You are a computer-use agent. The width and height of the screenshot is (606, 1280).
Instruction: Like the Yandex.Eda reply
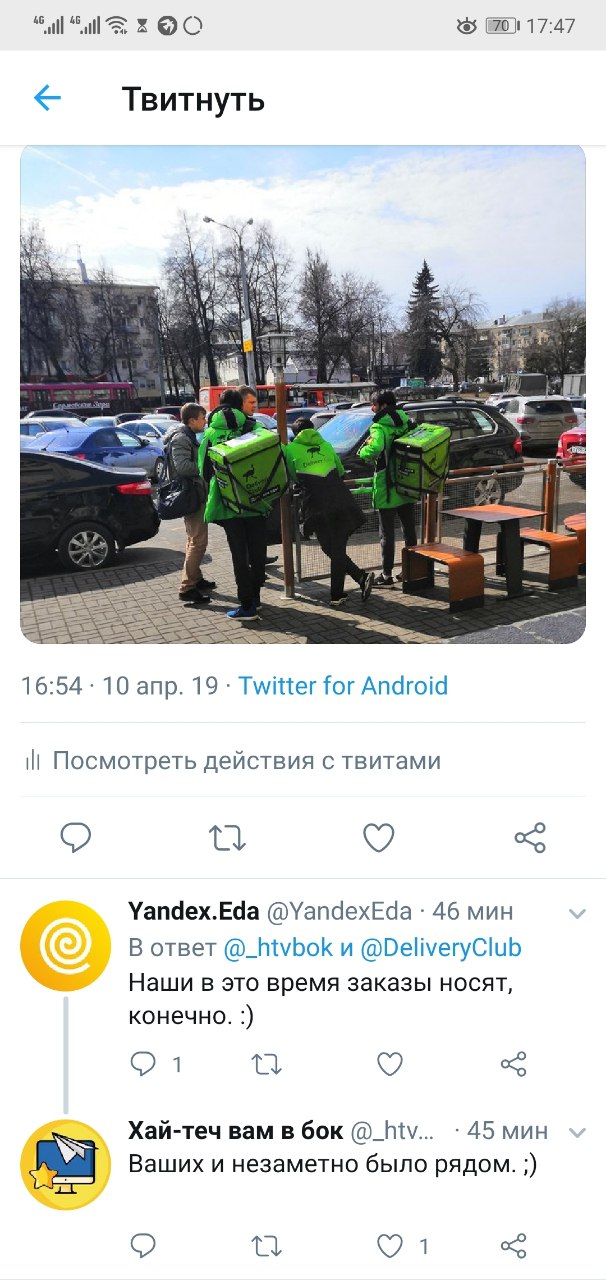(x=390, y=1064)
